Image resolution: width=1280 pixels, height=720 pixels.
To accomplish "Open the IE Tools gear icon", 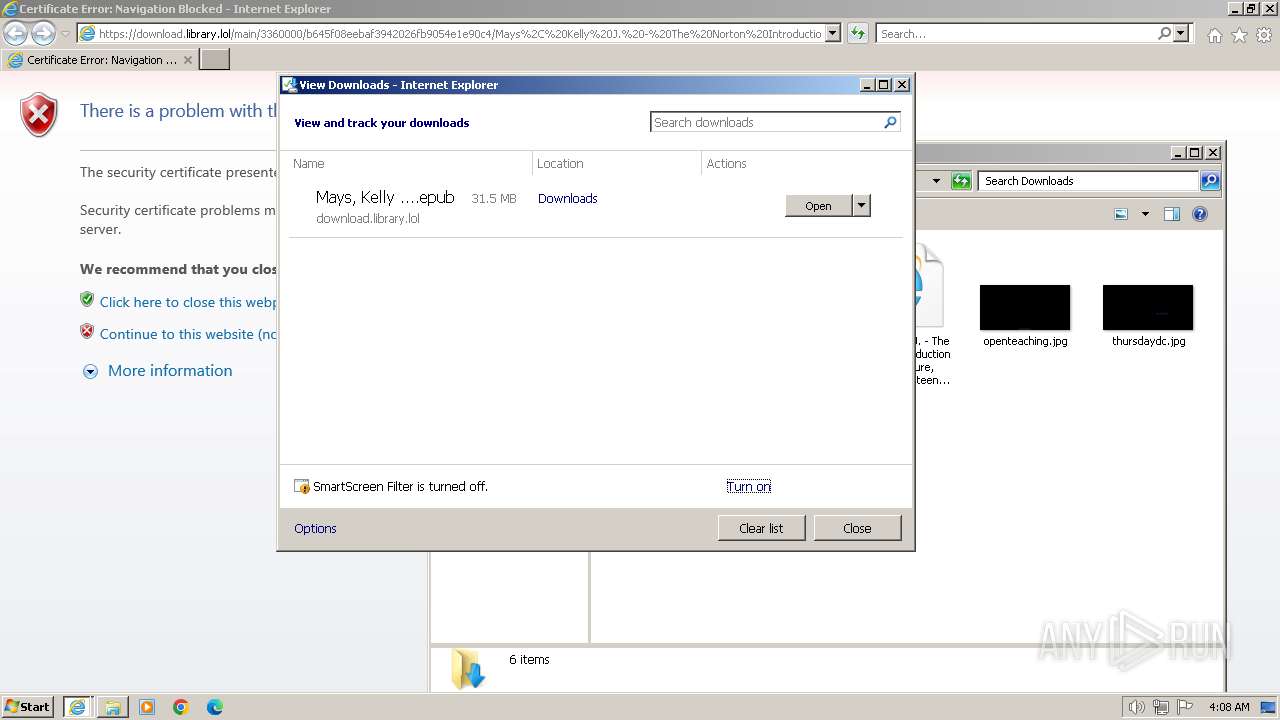I will [1264, 35].
